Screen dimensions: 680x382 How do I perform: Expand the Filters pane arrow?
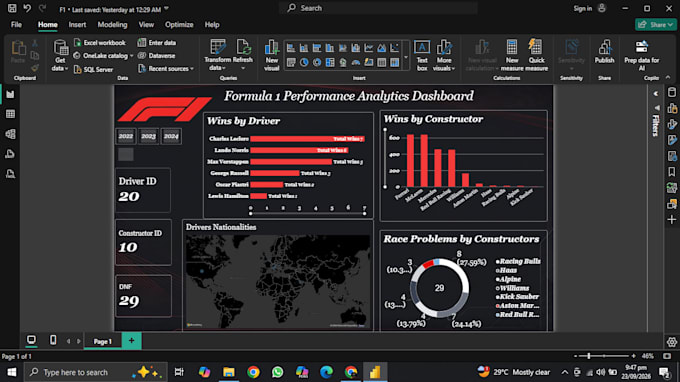tap(656, 94)
